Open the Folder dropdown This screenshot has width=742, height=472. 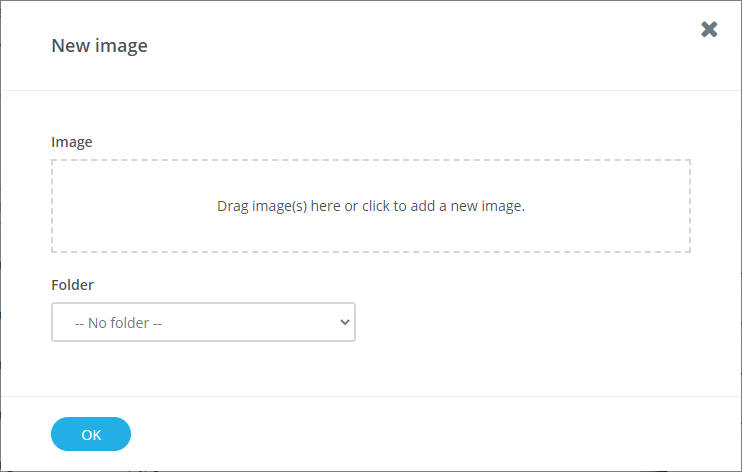[x=203, y=322]
